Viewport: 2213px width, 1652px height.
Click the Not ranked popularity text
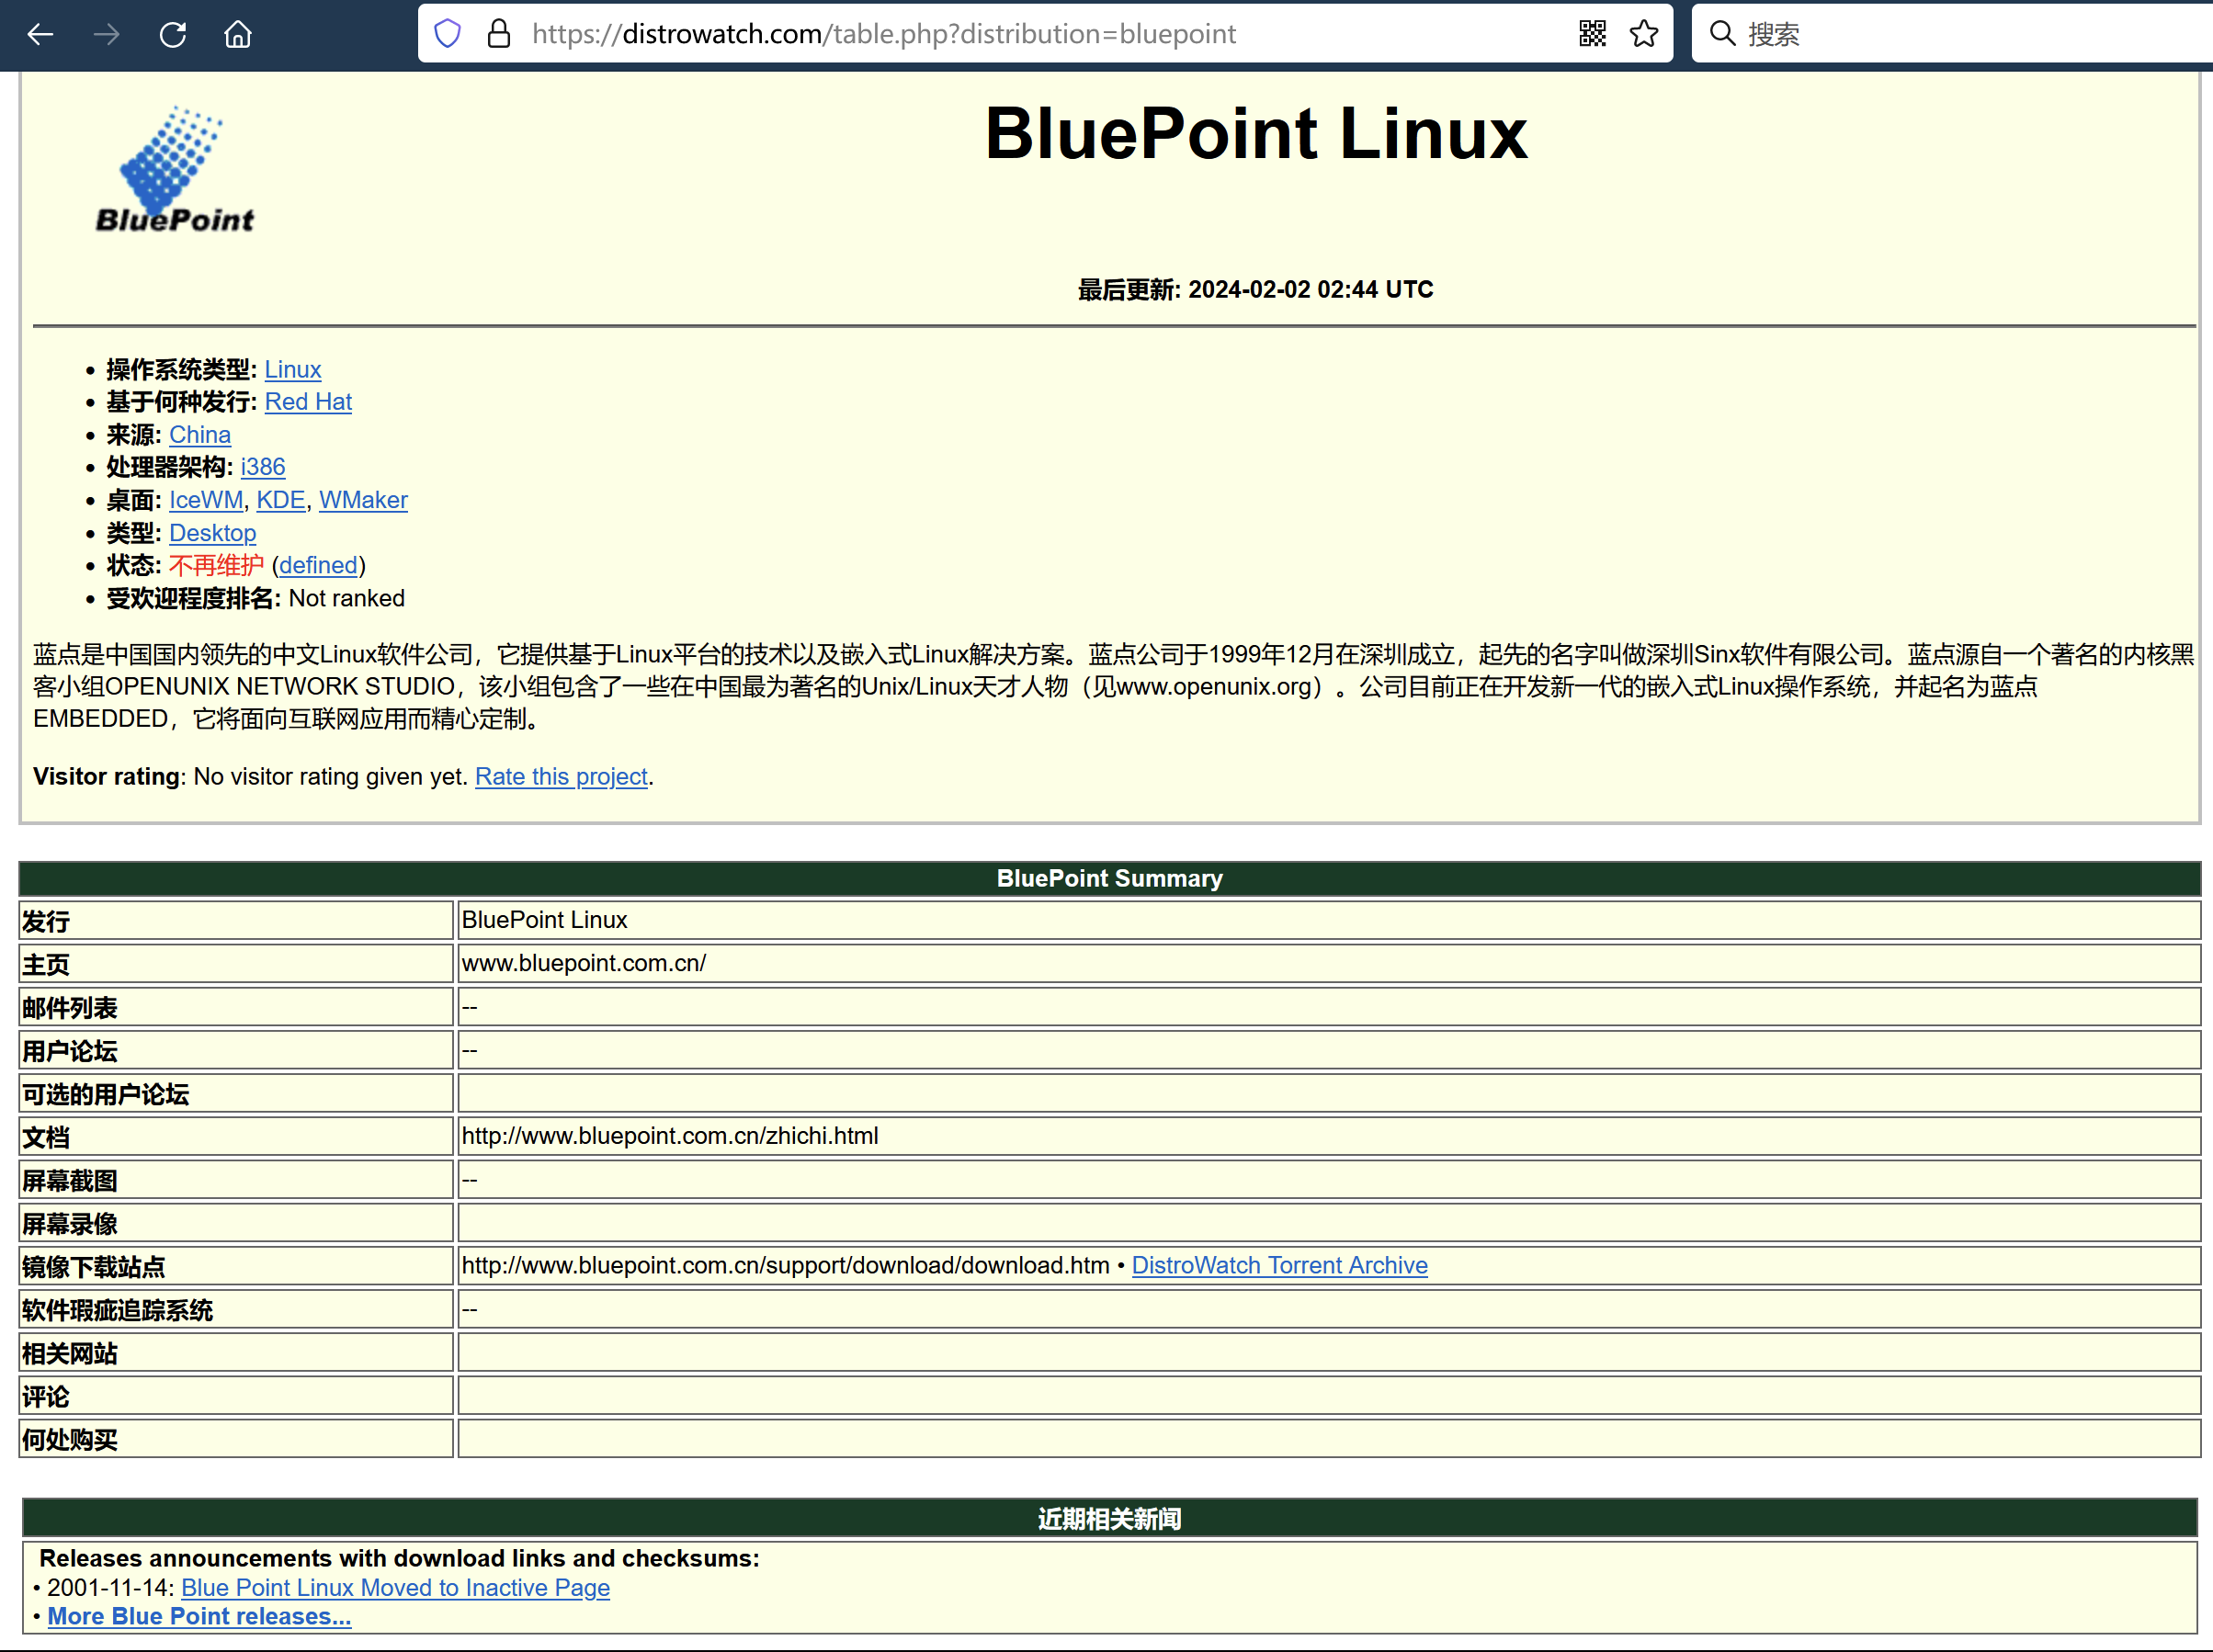click(x=347, y=597)
